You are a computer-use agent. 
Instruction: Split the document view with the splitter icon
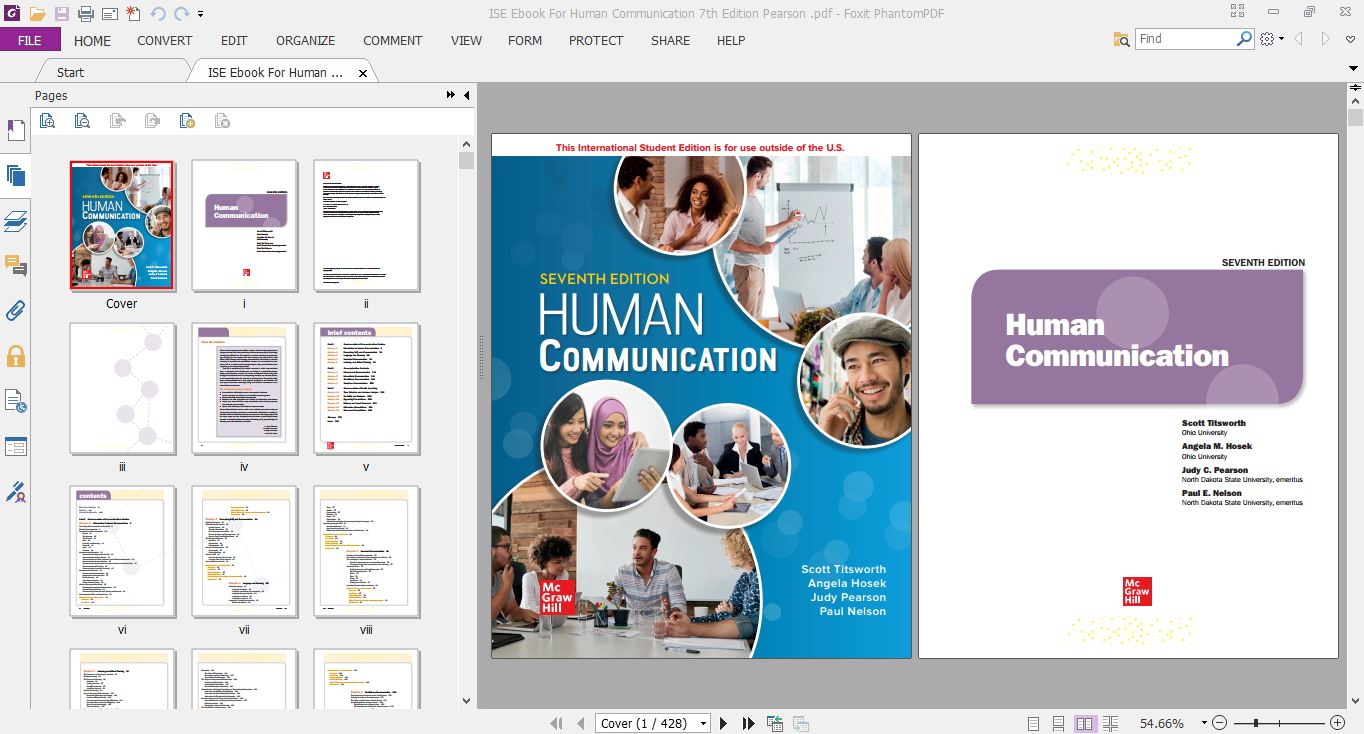click(1354, 89)
